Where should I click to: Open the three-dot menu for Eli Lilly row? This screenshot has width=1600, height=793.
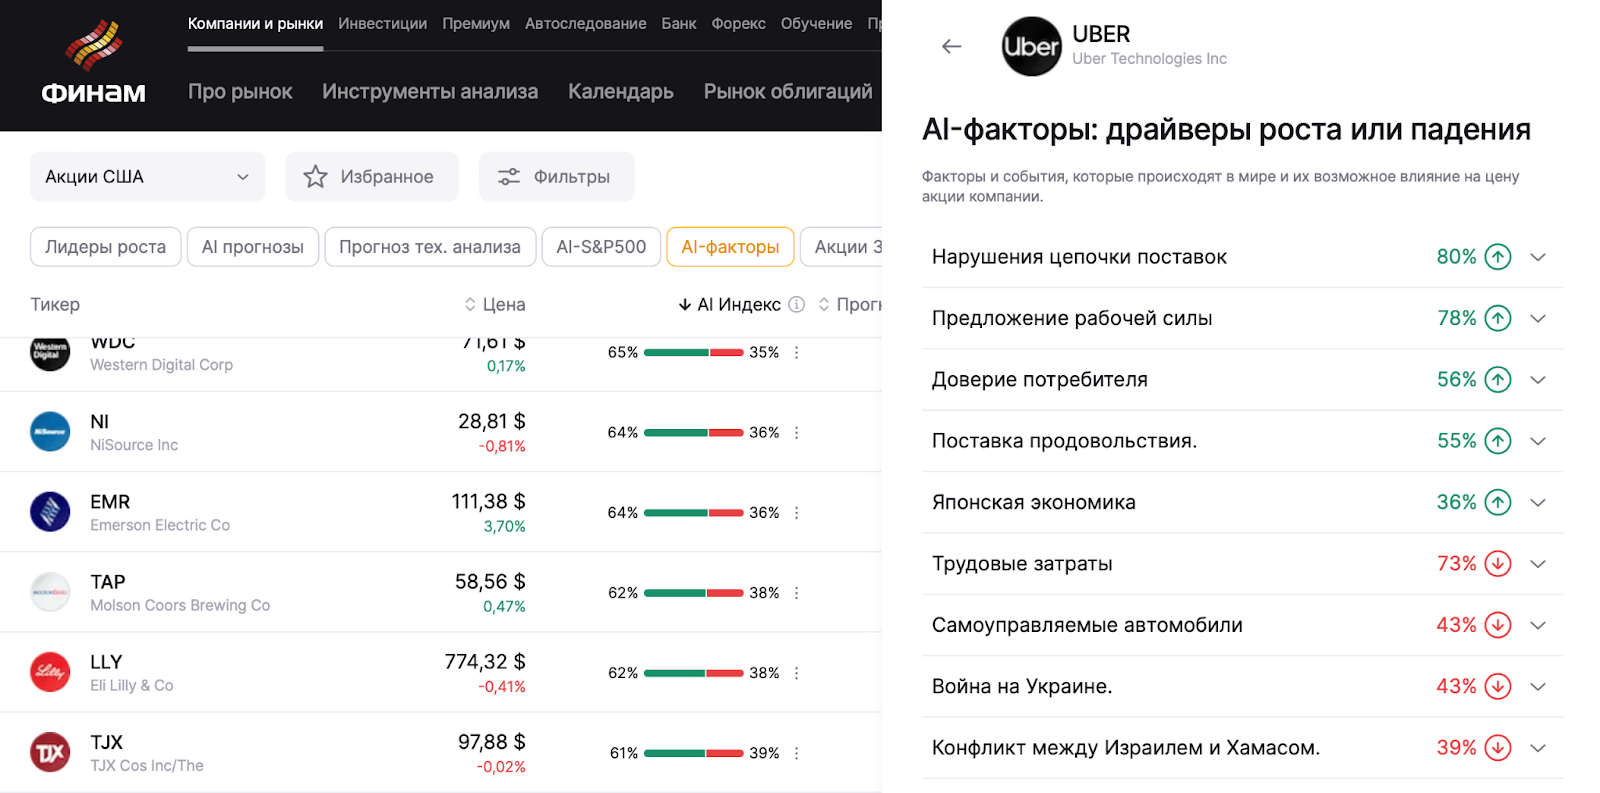click(796, 673)
